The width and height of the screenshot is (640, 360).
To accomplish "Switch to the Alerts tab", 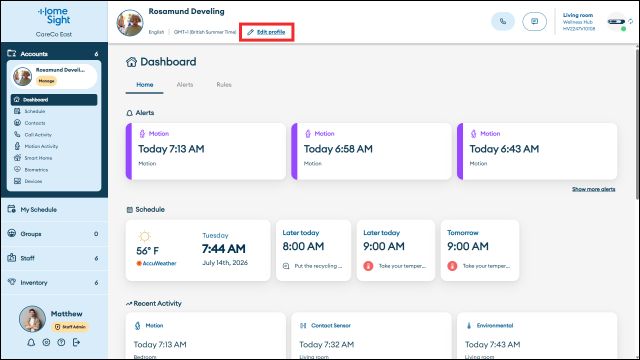I will [x=184, y=84].
